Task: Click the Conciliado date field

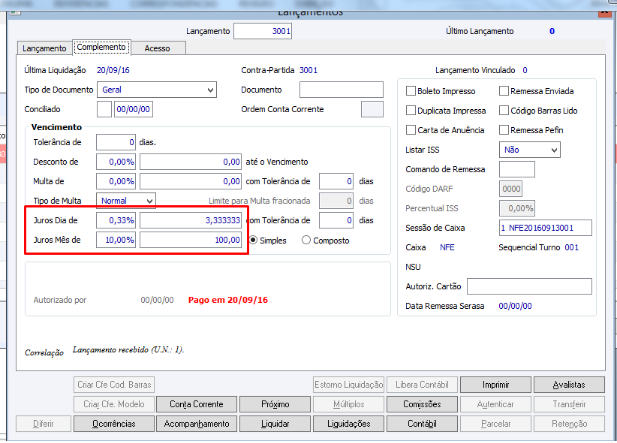Action: click(x=133, y=109)
